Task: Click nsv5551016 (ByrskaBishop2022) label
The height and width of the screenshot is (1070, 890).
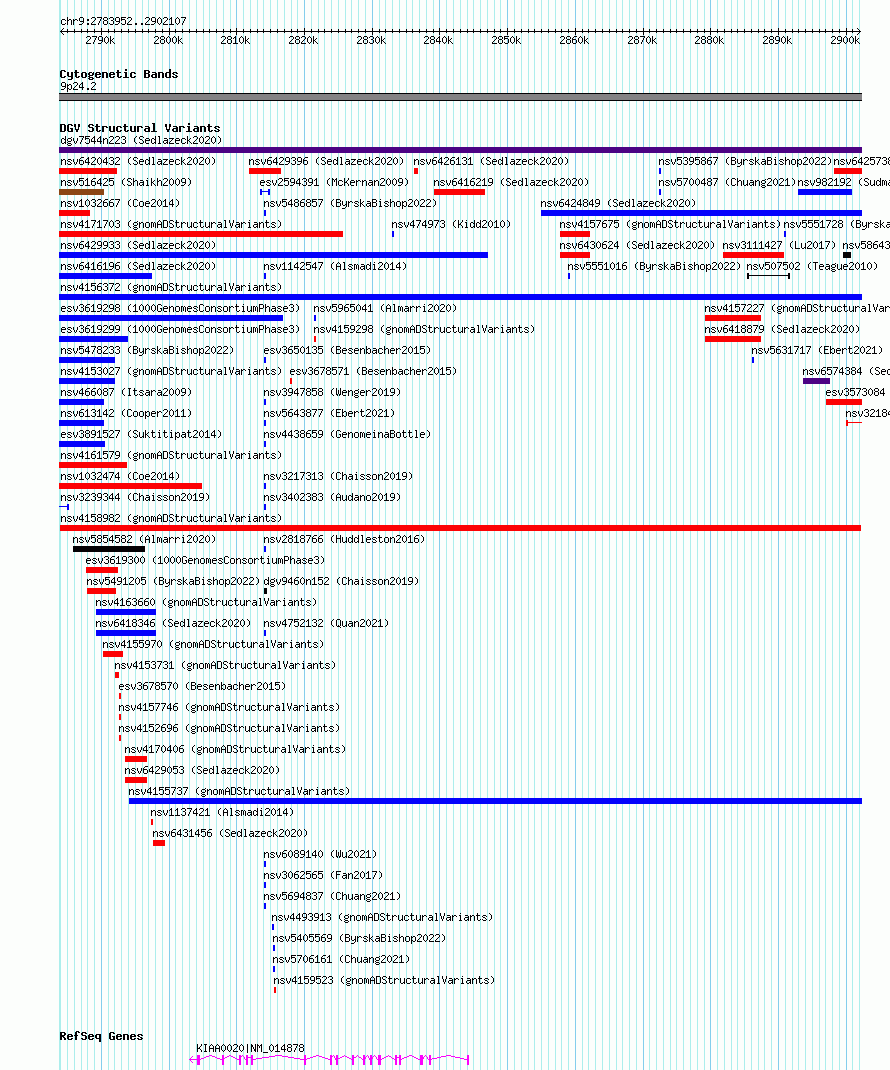Action: click(x=654, y=266)
